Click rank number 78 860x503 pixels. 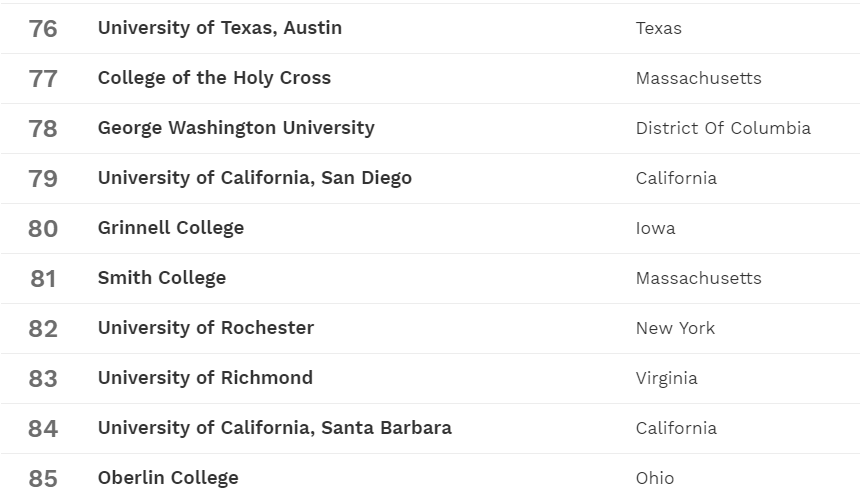(x=43, y=129)
